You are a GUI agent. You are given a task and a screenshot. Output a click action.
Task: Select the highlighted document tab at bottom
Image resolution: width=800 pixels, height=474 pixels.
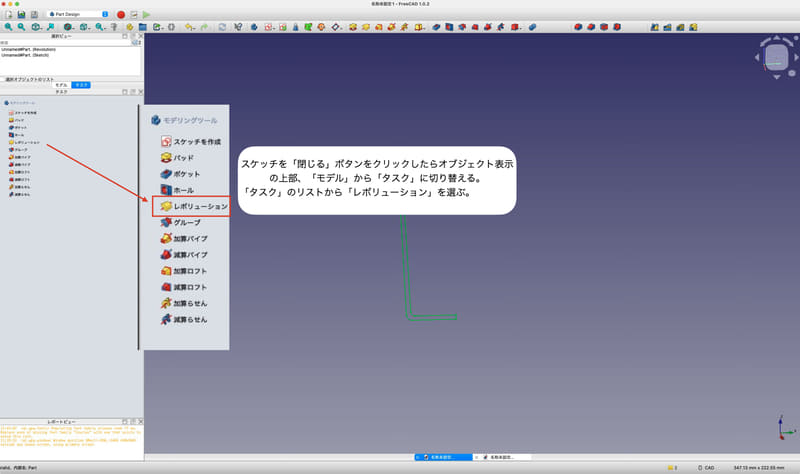[444, 457]
